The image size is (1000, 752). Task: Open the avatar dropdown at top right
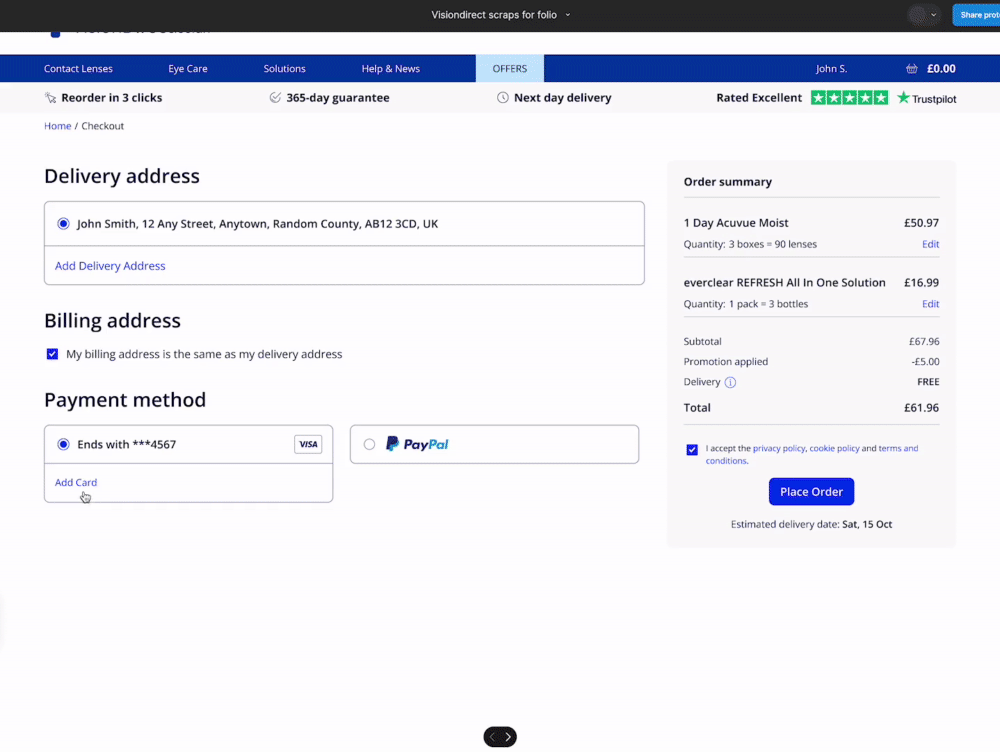921,15
